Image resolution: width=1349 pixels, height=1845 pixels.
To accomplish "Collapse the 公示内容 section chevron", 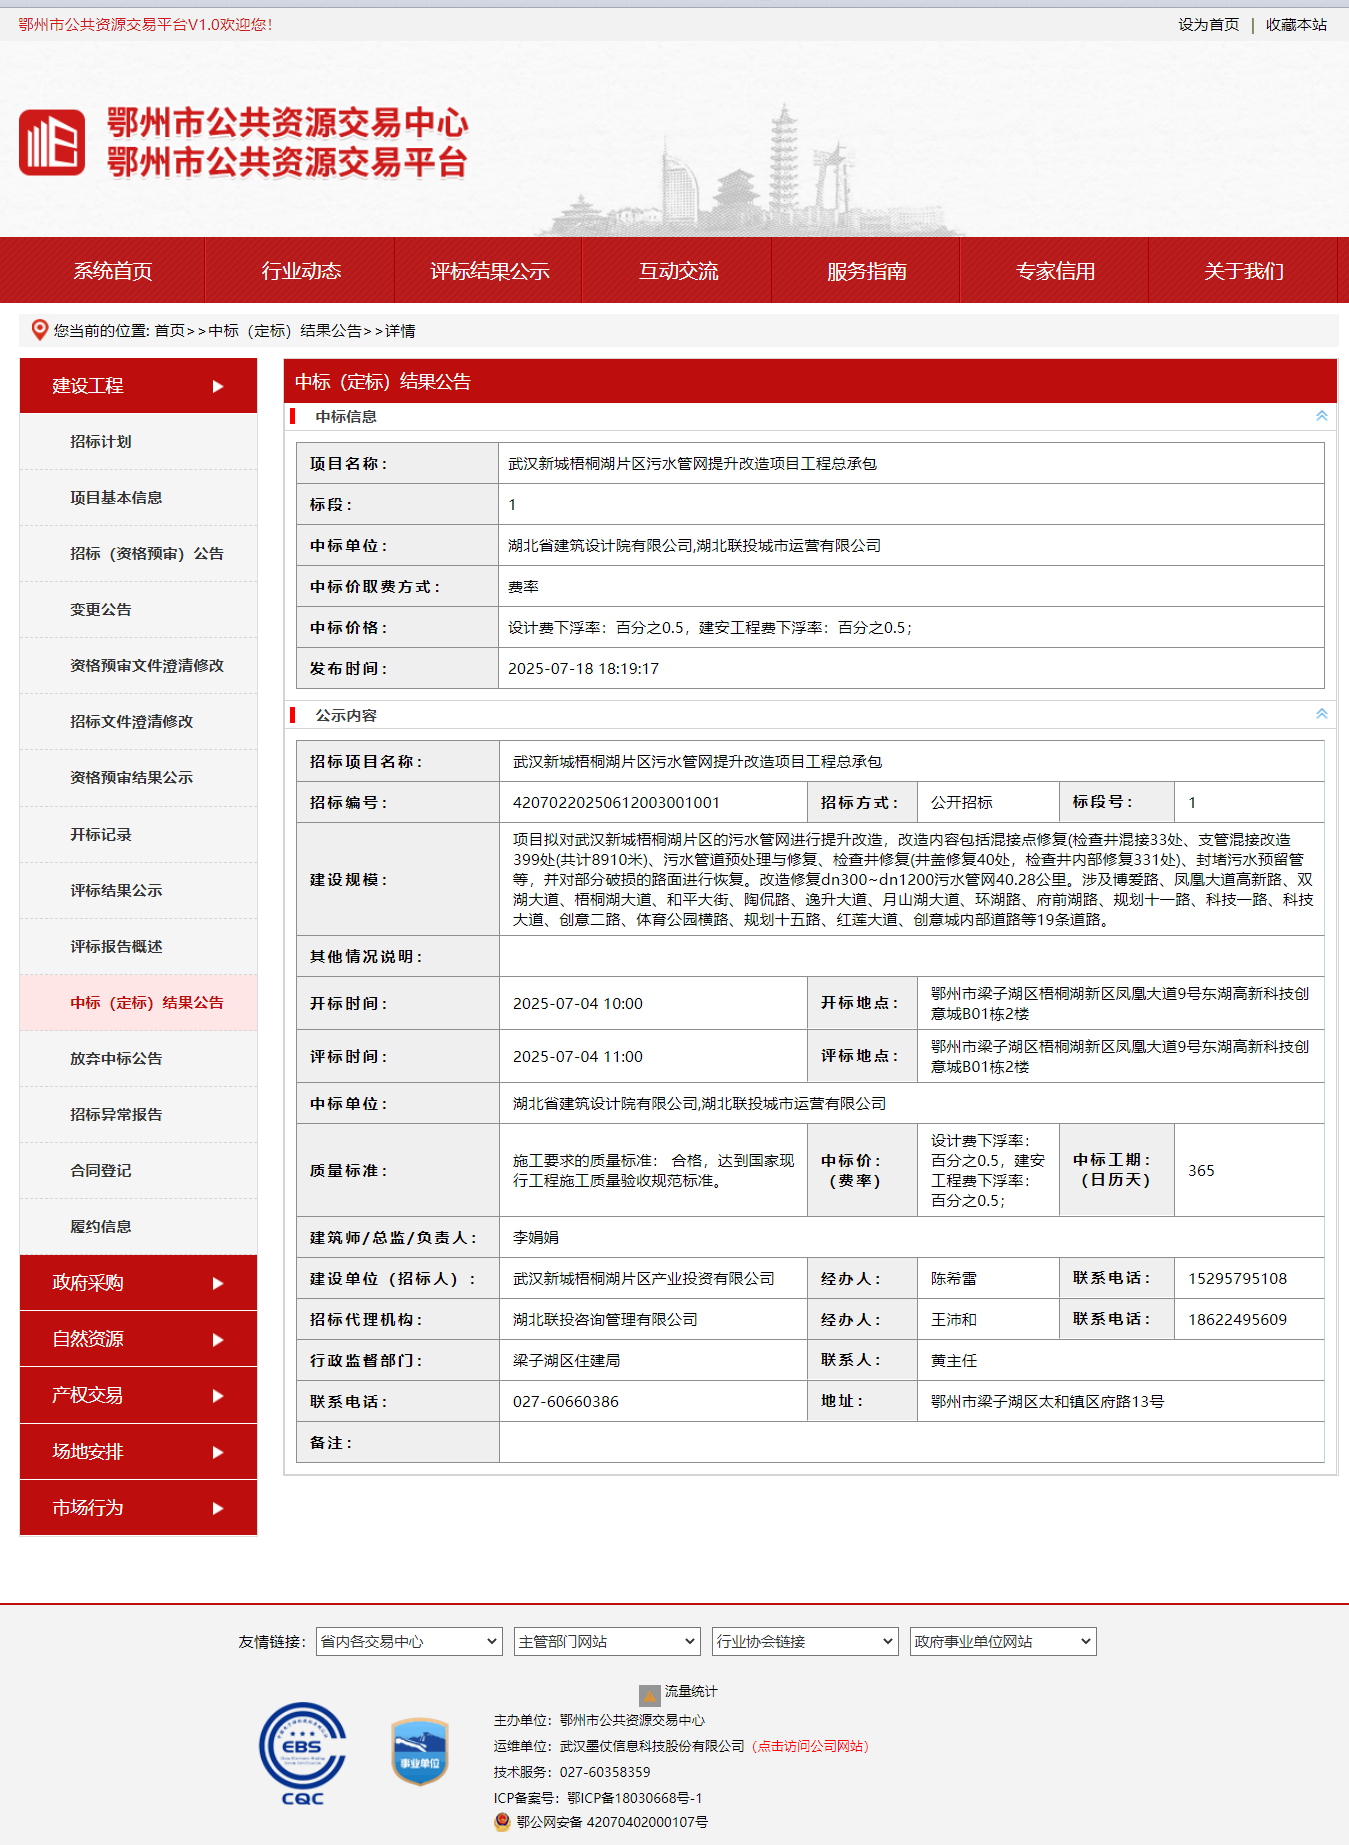I will pos(1321,714).
